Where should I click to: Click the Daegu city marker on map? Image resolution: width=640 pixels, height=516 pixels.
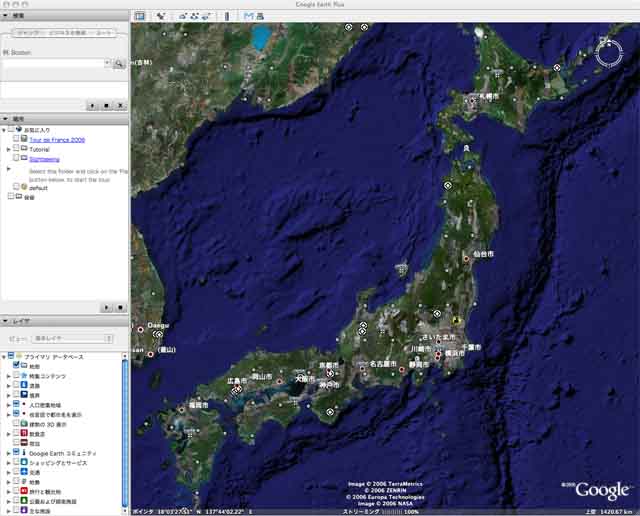141,329
